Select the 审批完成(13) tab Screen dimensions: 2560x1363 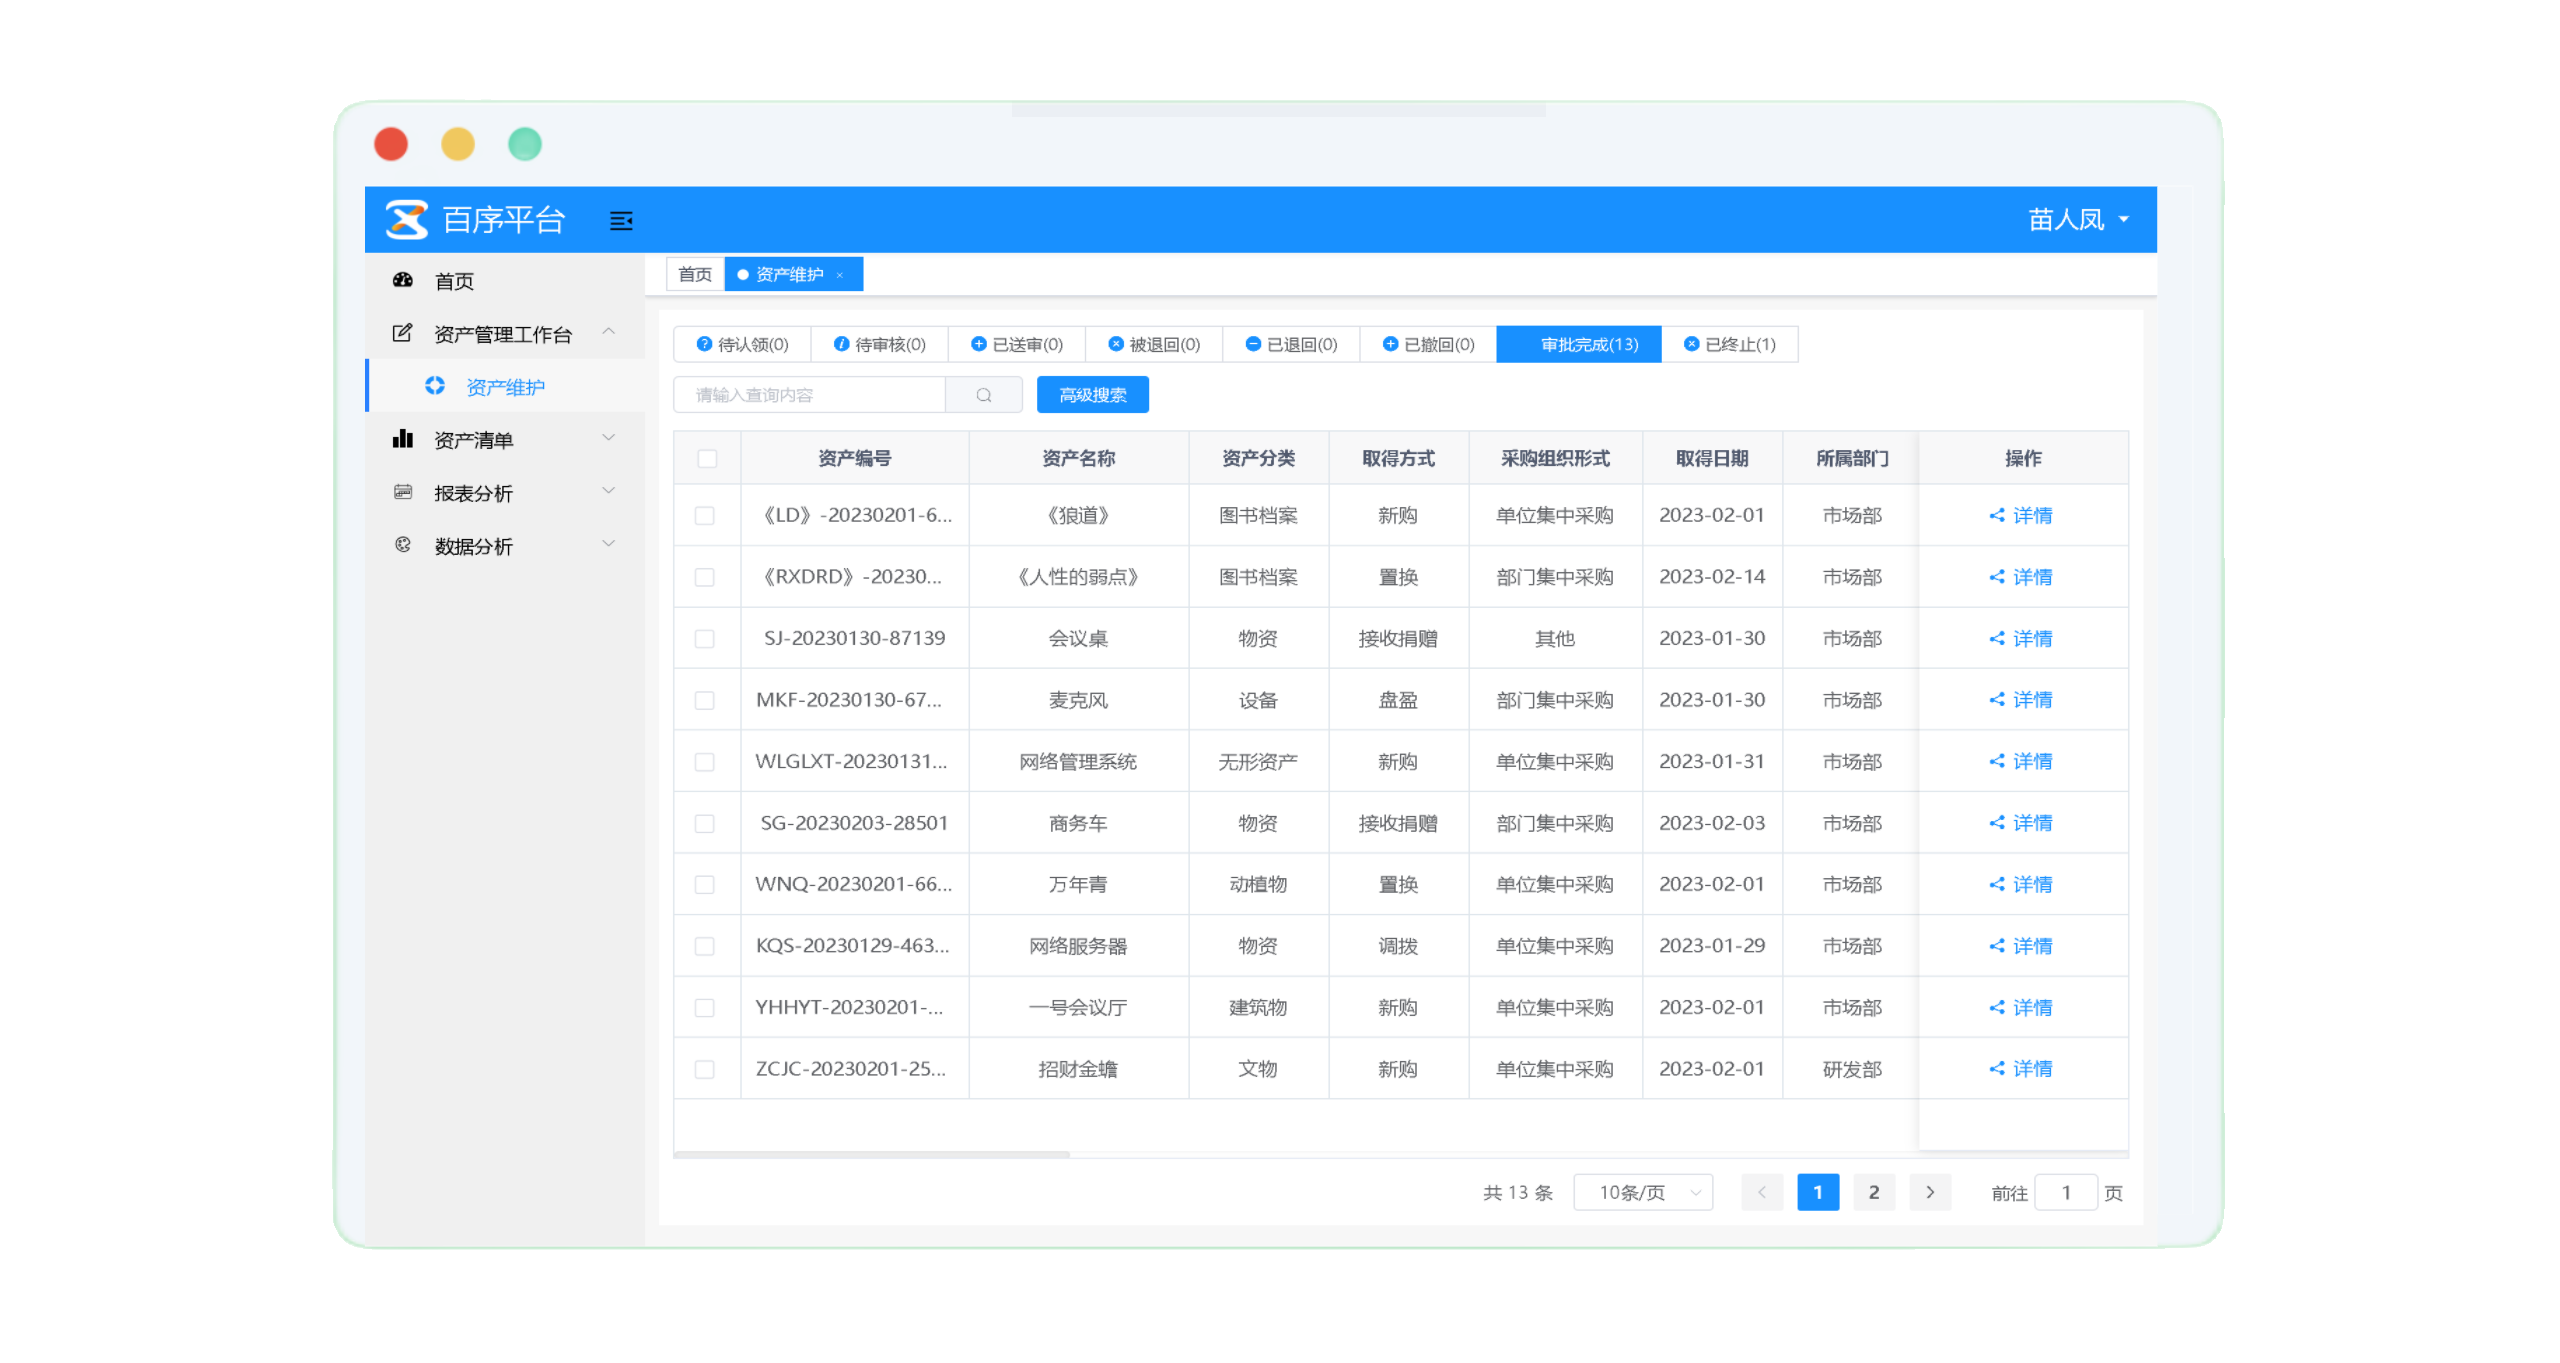1578,345
